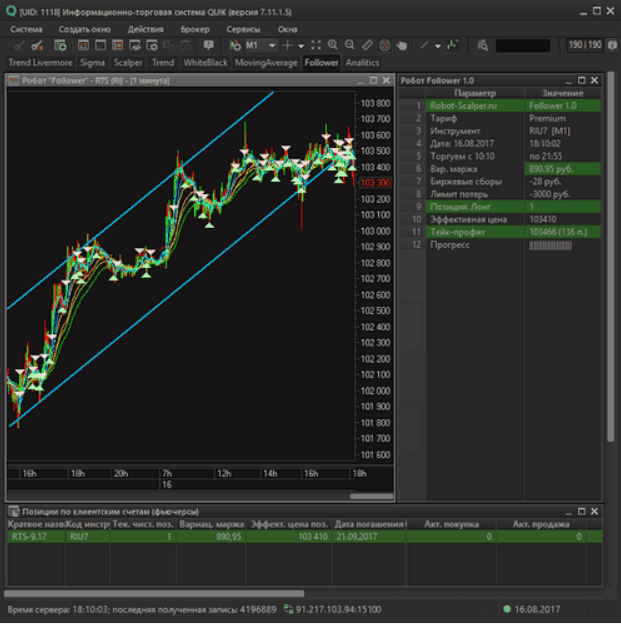This screenshot has width=621, height=624.
Task: Click the instrument search magnifier icon
Action: pyautogui.click(x=483, y=46)
